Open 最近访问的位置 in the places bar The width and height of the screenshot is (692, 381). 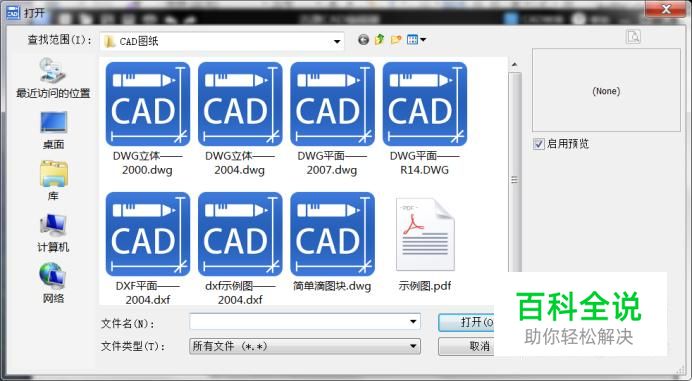point(53,78)
